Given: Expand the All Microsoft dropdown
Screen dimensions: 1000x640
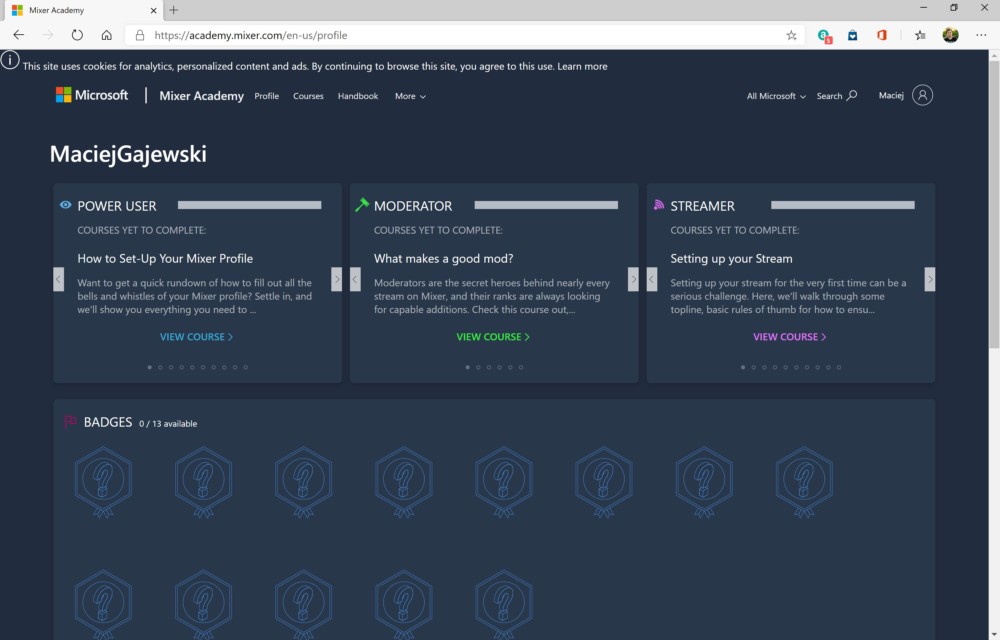Looking at the screenshot, I should point(776,96).
